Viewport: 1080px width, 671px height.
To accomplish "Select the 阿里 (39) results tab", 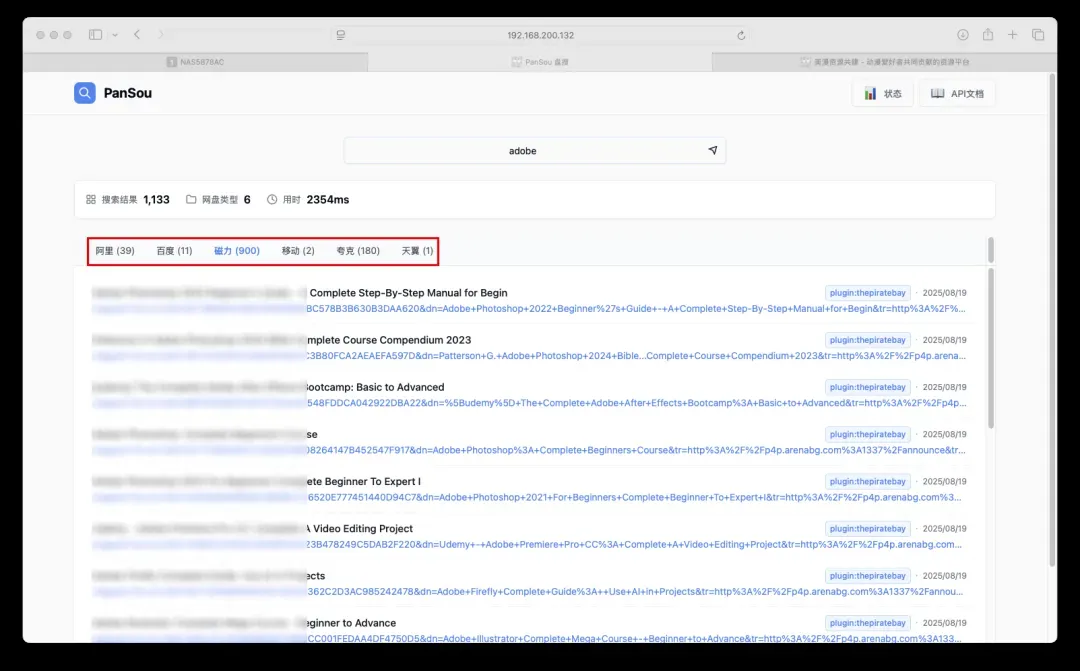I will (115, 251).
